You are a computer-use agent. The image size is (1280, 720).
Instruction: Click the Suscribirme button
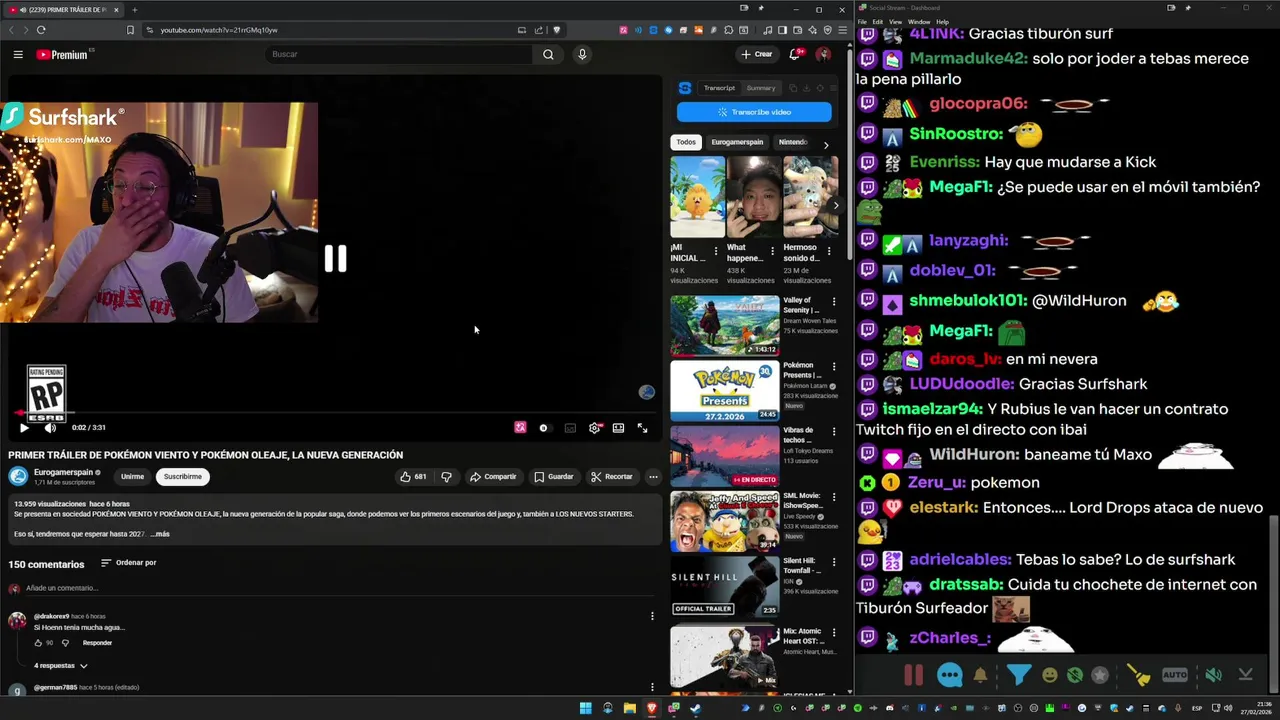tap(182, 477)
